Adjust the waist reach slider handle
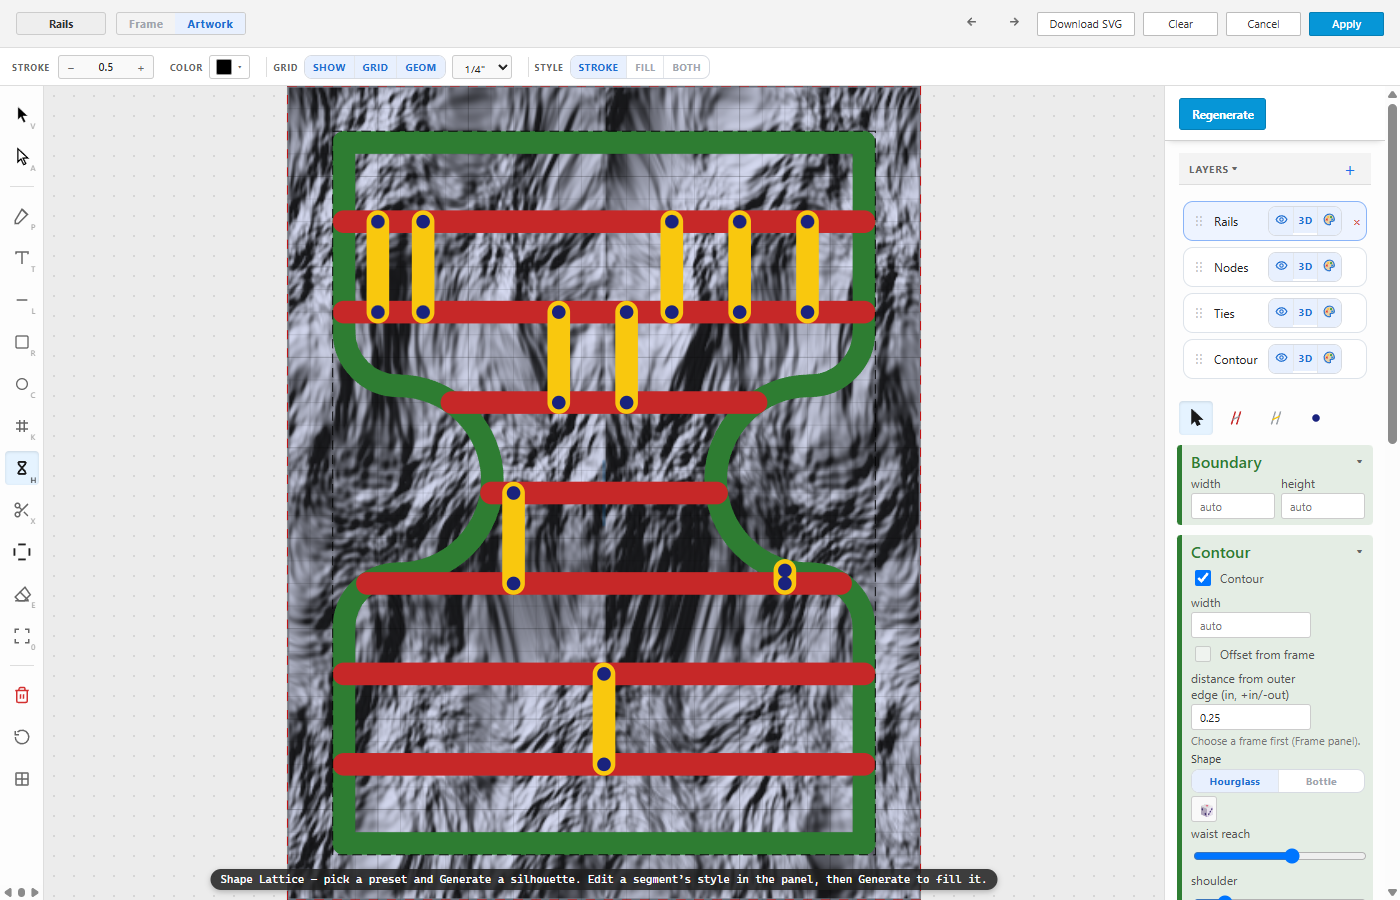 (x=1292, y=856)
